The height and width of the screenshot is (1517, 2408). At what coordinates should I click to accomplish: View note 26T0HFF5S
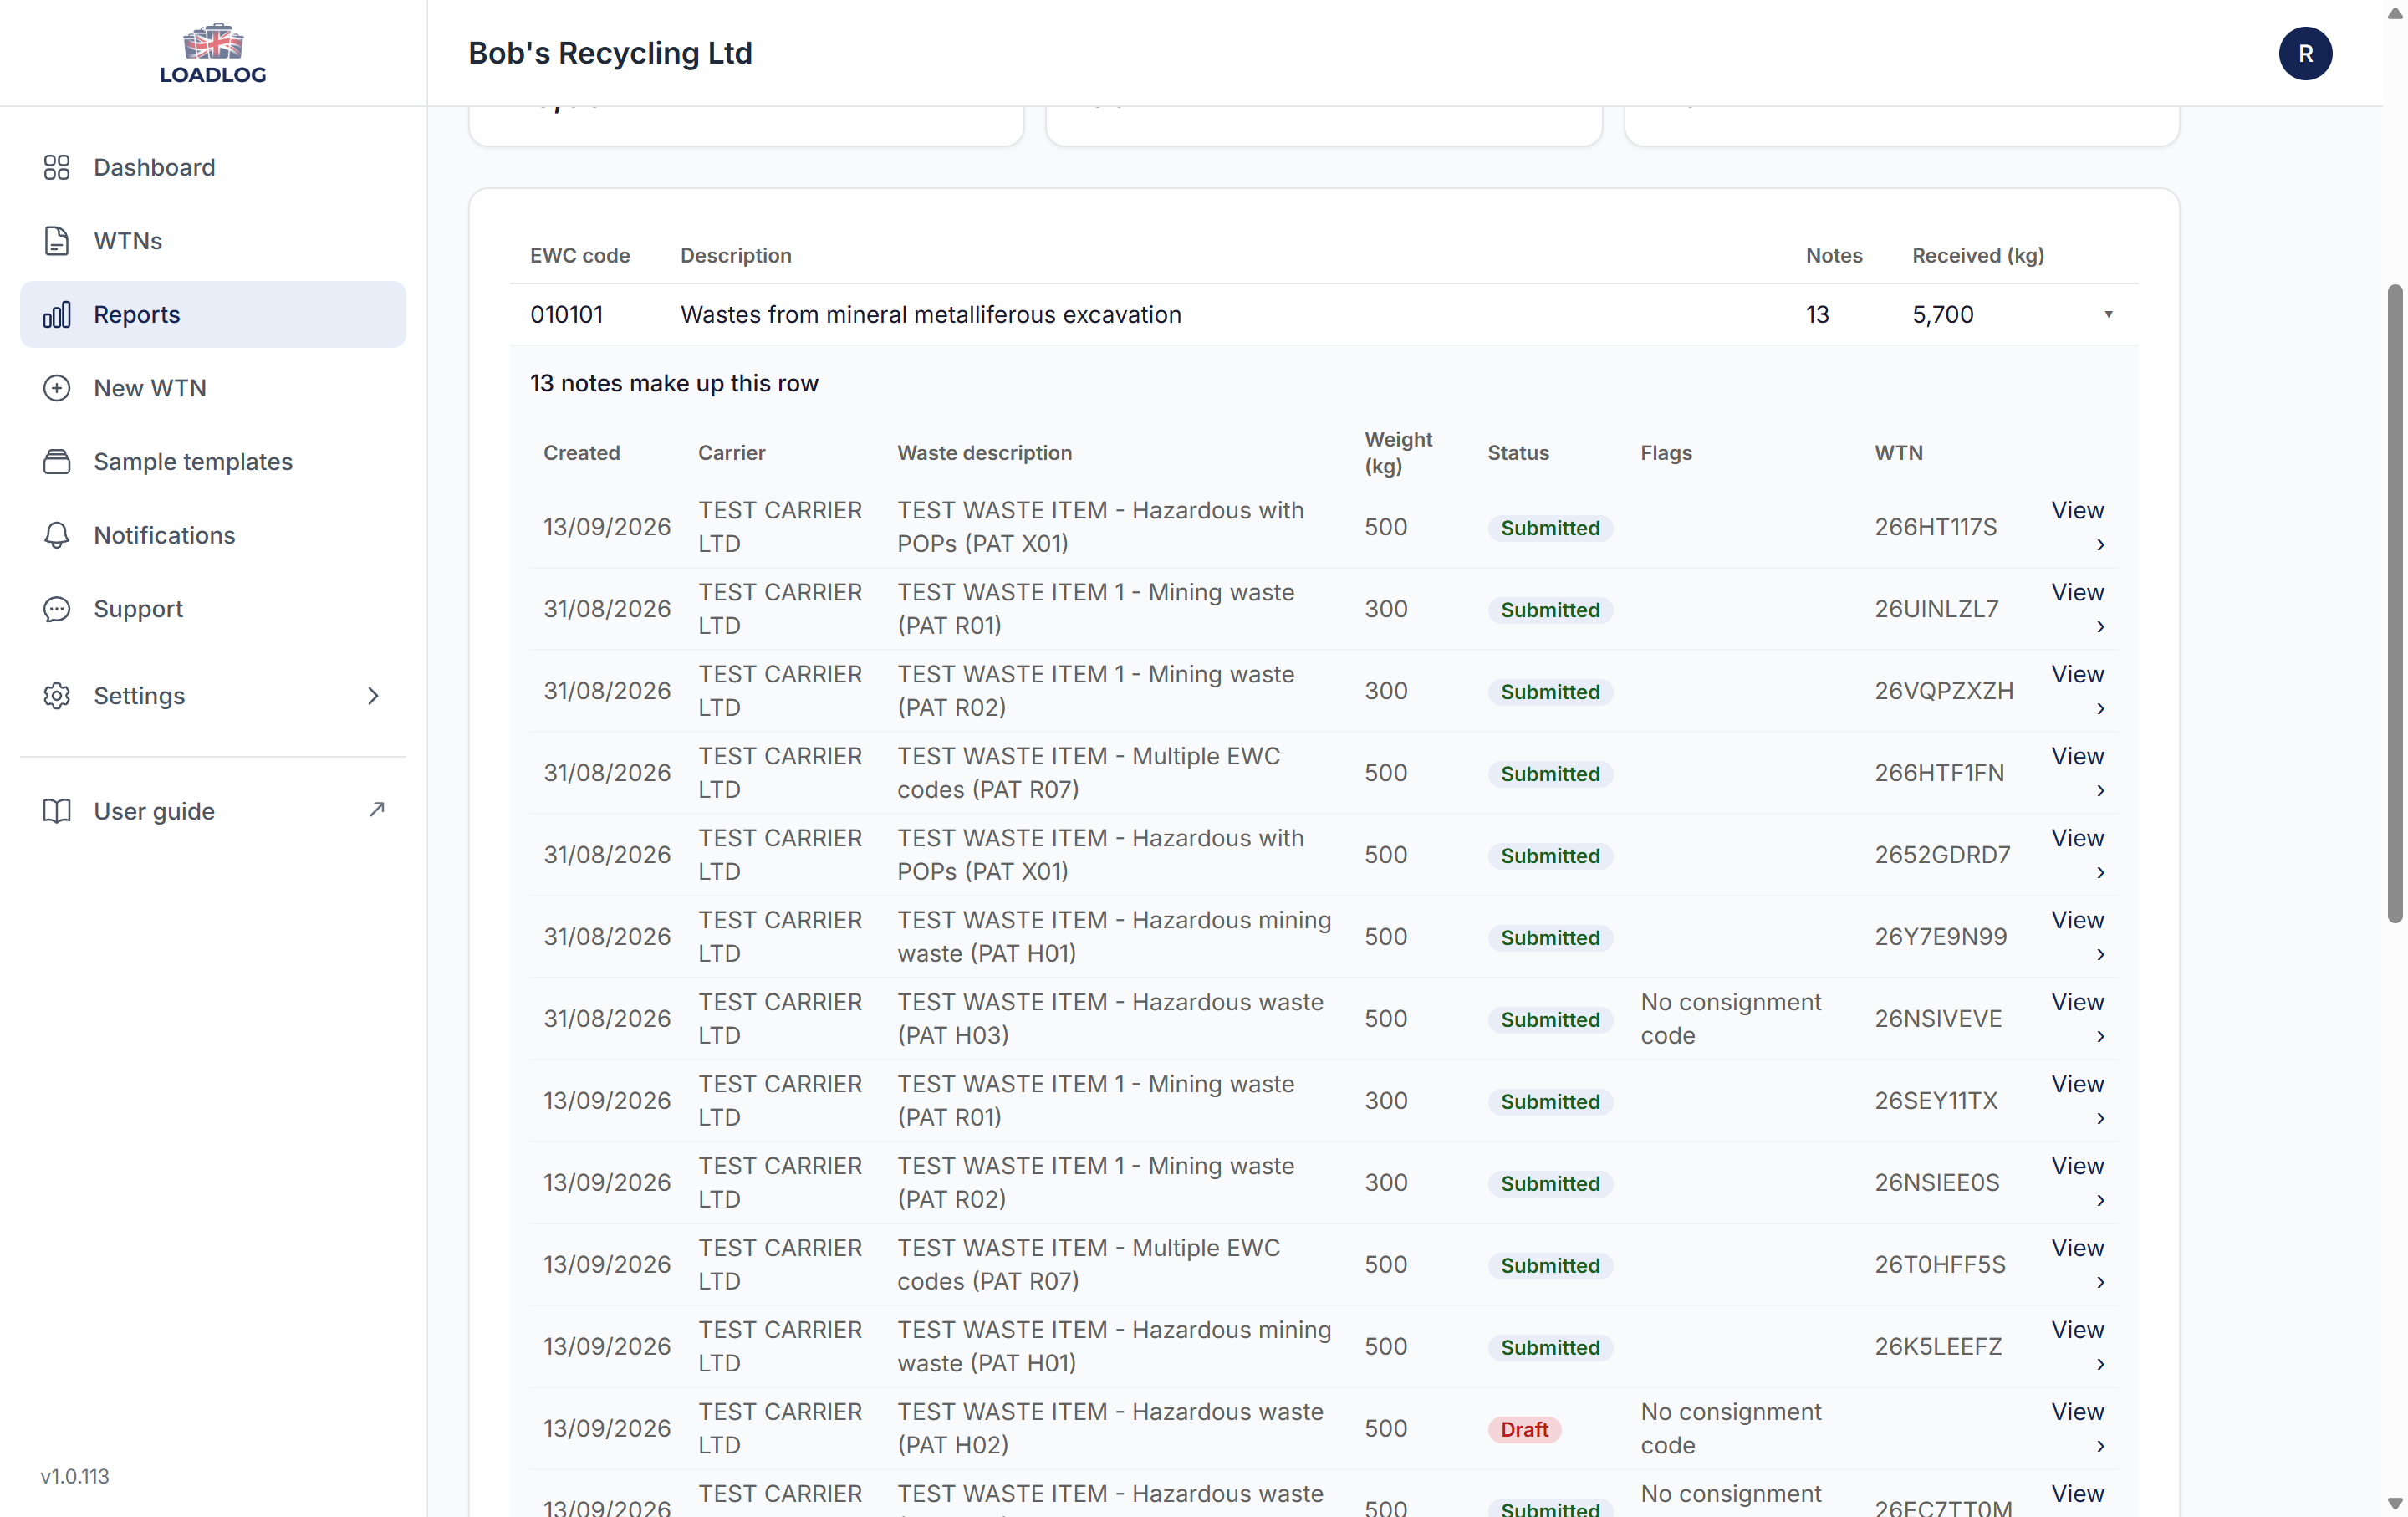pos(2078,1264)
